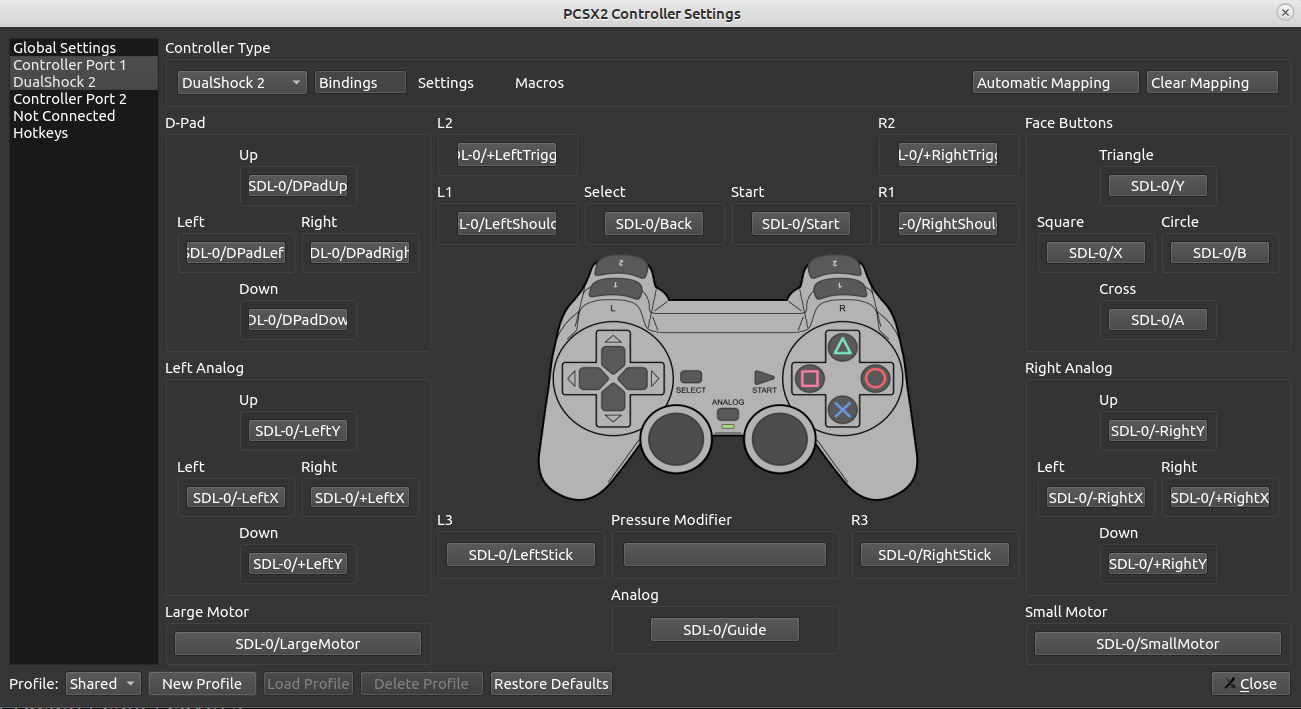Image resolution: width=1301 pixels, height=709 pixels.
Task: Click the right analog stick on controller image
Action: click(x=780, y=438)
